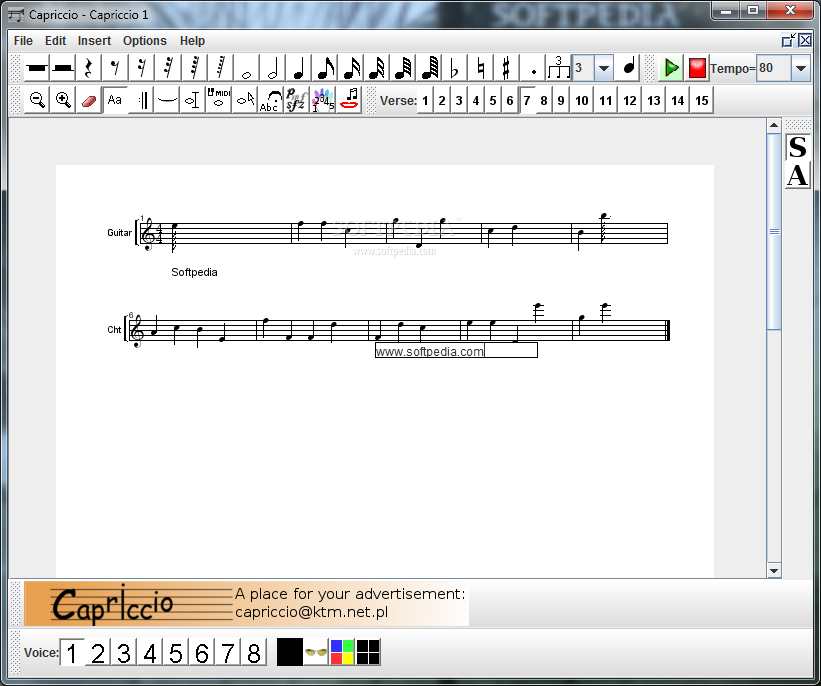Screen dimensions: 821x686
Task: Switch to verse 1
Action: (x=425, y=101)
